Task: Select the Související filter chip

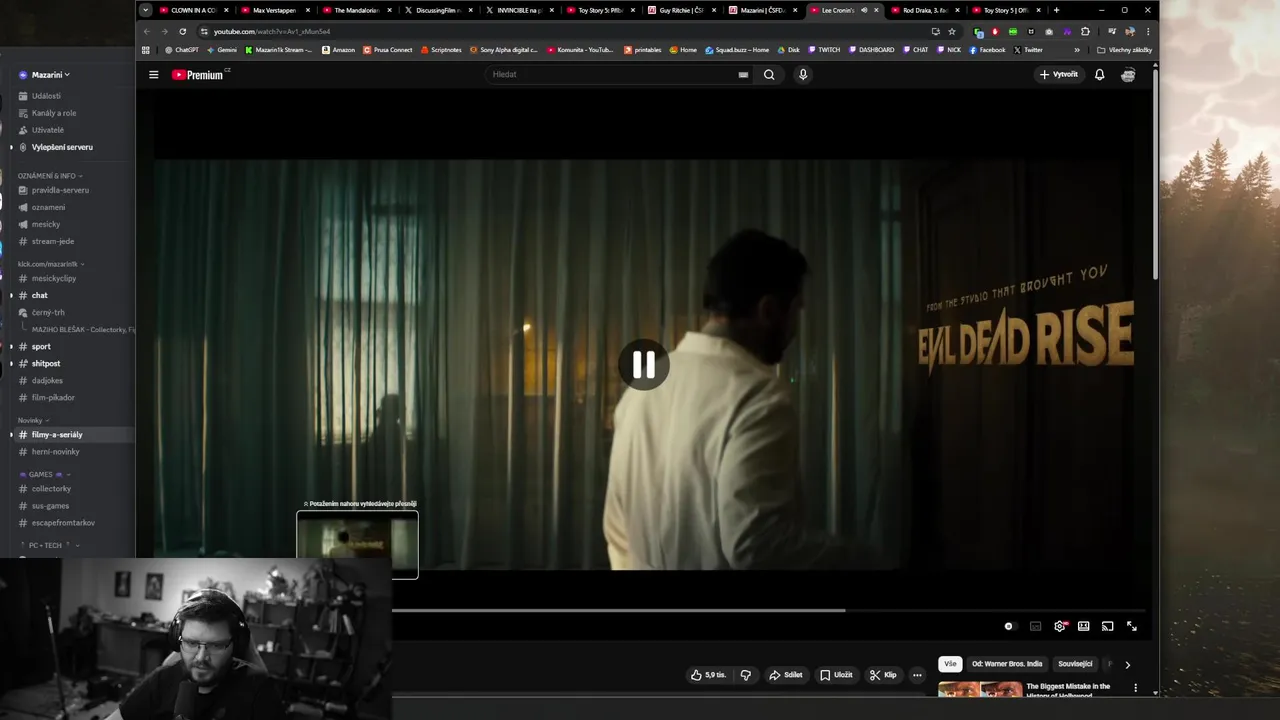Action: click(1075, 664)
